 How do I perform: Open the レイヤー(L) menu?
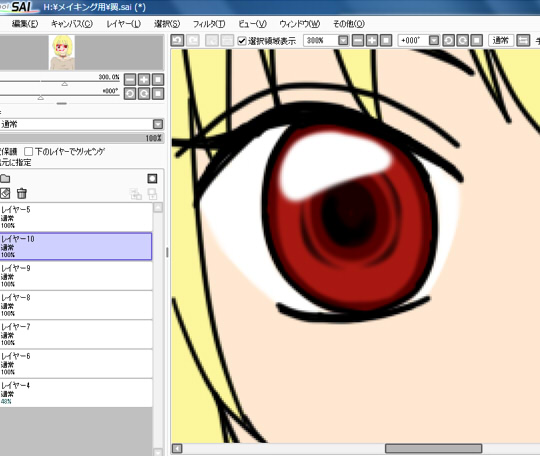124,24
